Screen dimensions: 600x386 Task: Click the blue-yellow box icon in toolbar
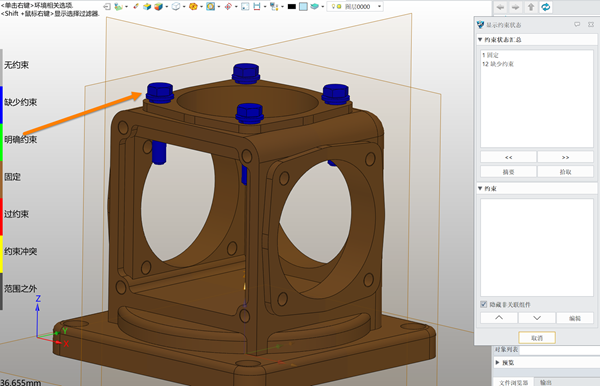point(147,7)
